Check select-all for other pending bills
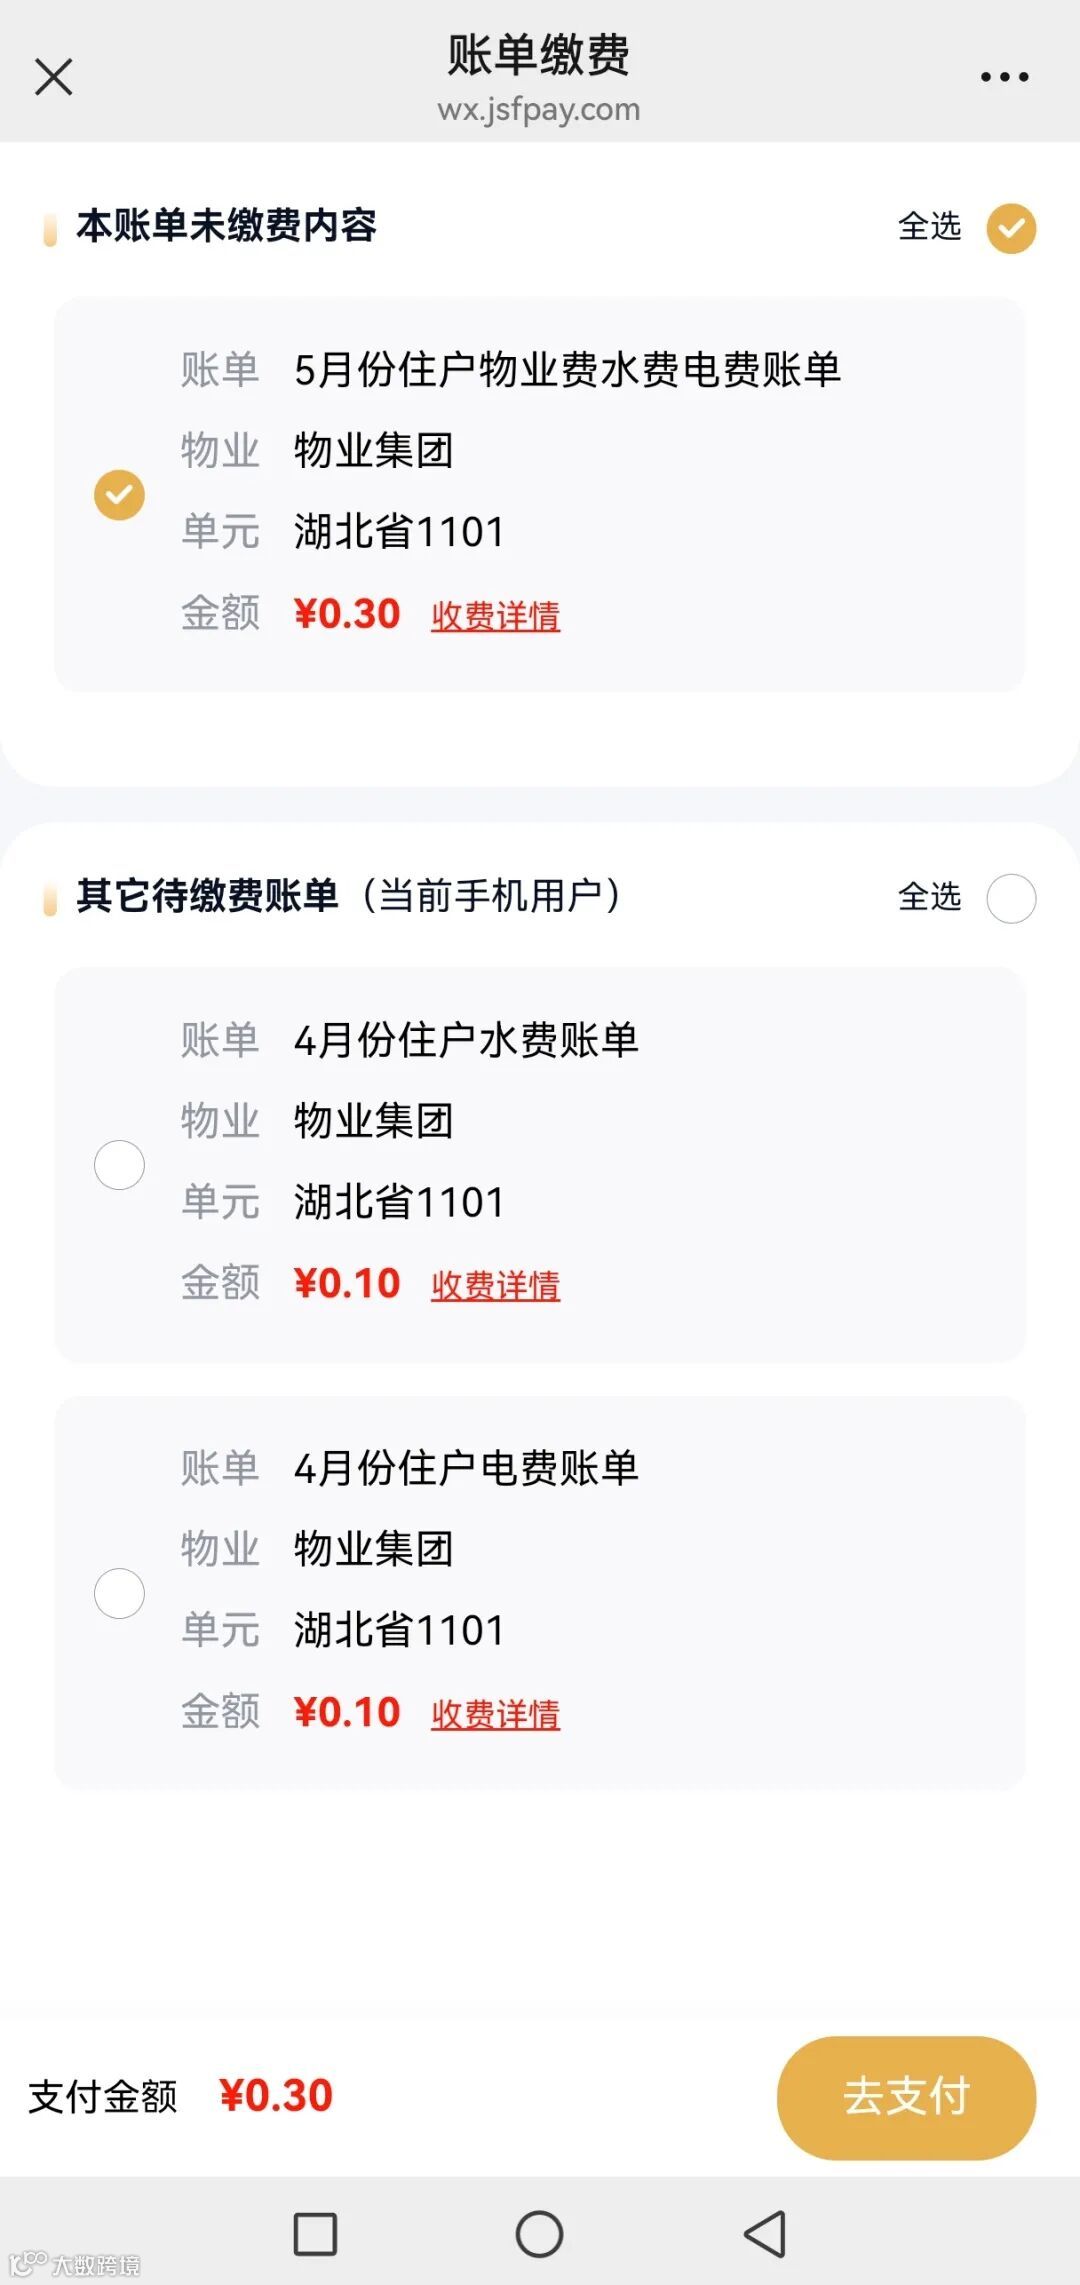Viewport: 1080px width, 2285px height. pos(1011,898)
